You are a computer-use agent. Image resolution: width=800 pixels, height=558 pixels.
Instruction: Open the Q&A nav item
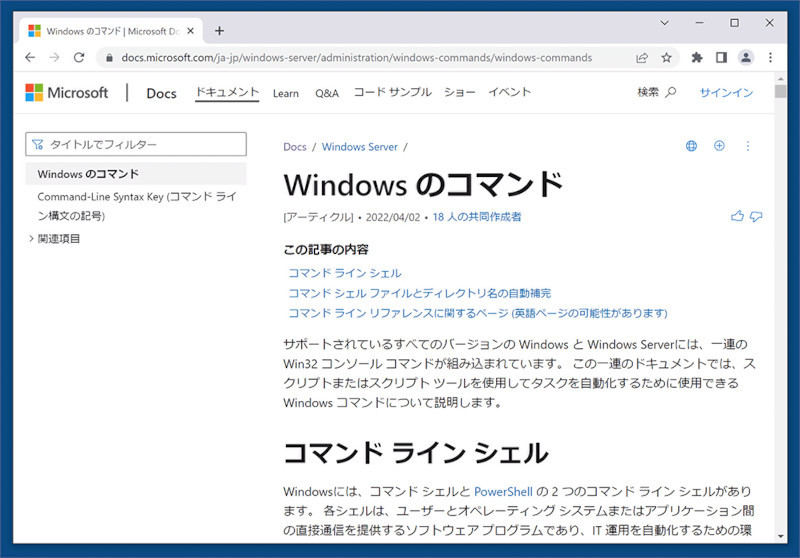pos(327,93)
